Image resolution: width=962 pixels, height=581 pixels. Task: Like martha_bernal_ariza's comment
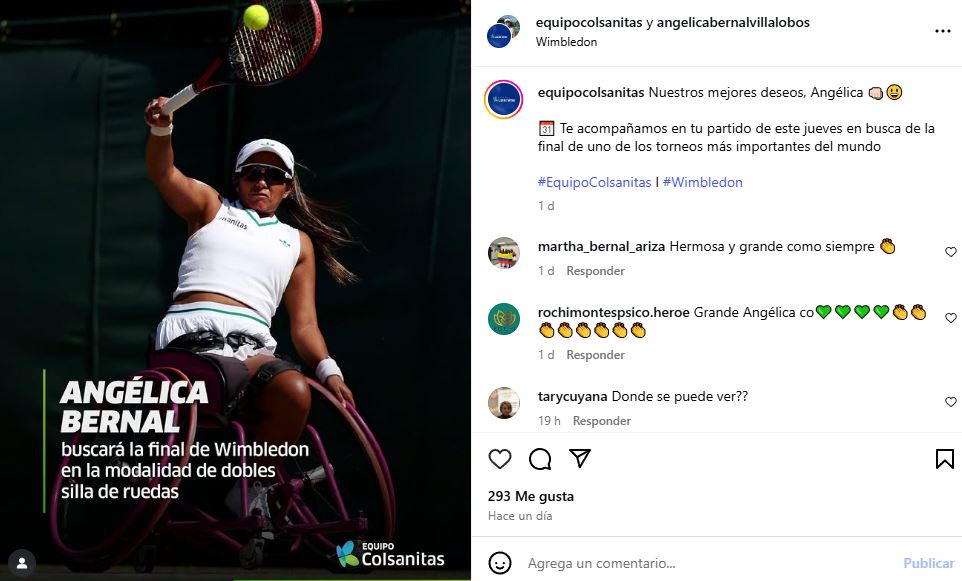click(x=950, y=252)
